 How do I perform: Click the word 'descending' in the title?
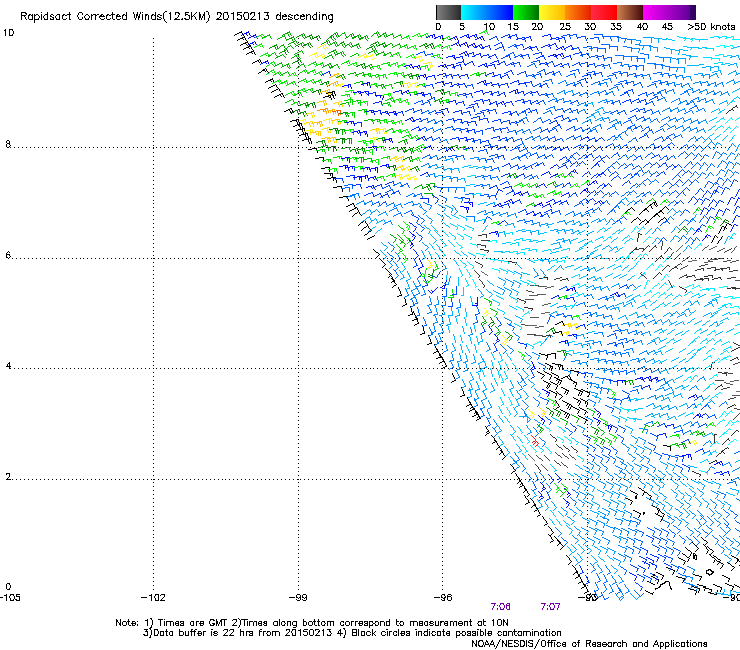(x=304, y=17)
